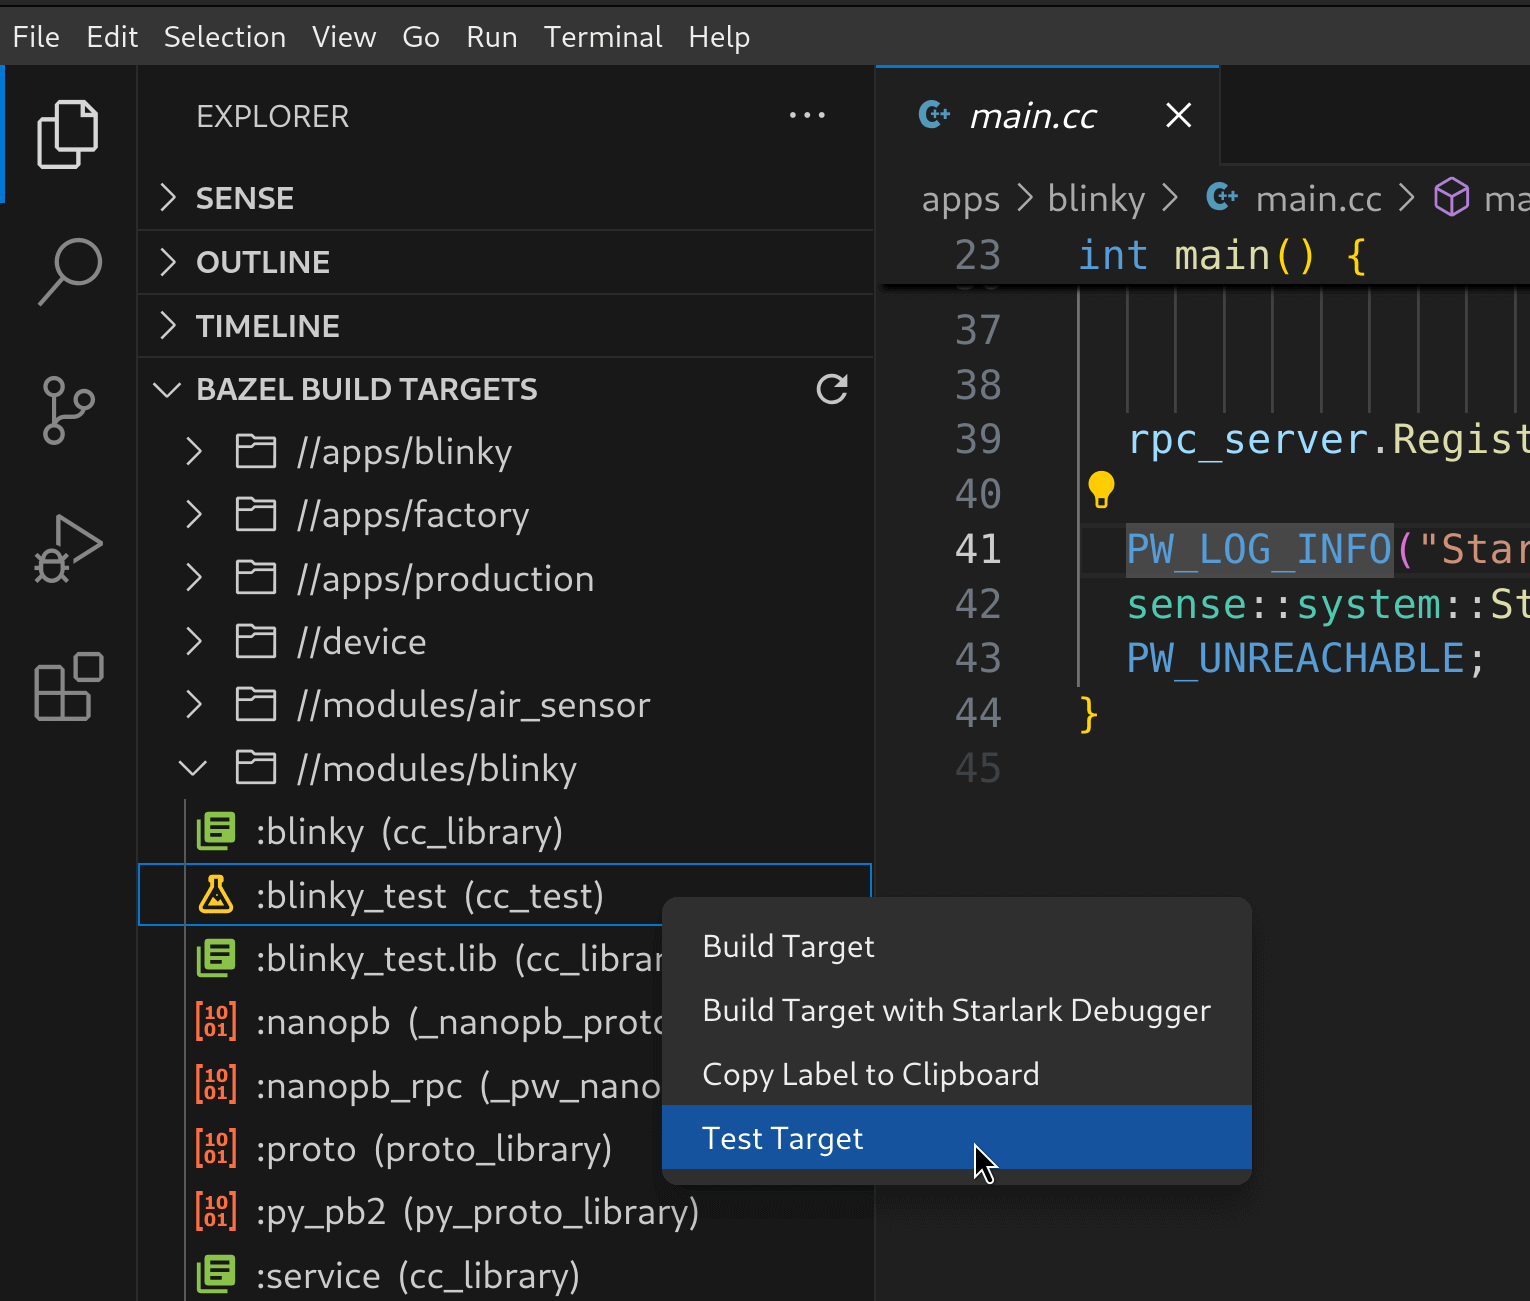Expand the SENSE section
Image resolution: width=1530 pixels, height=1301 pixels.
click(168, 198)
